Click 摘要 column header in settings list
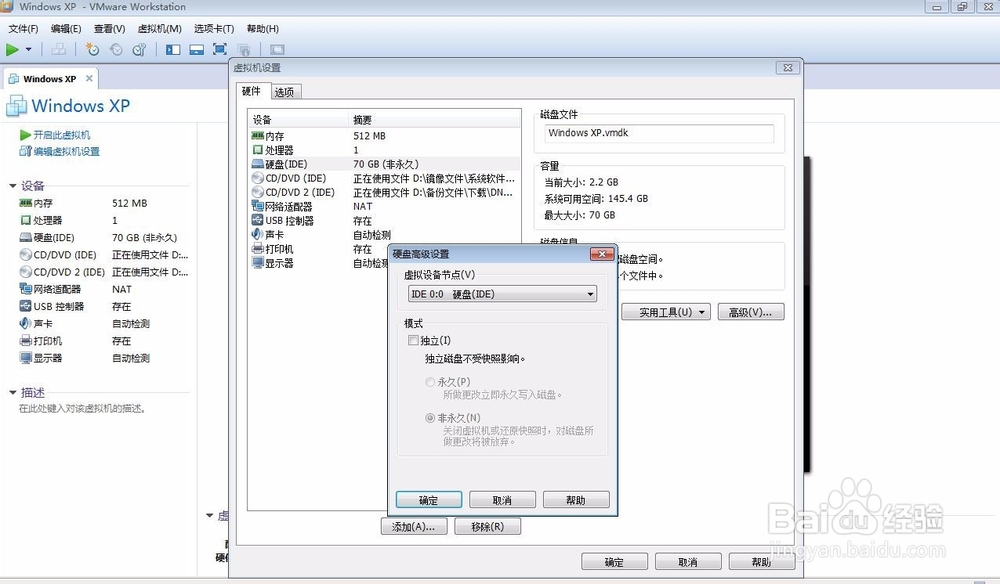Screen dimensions: 1000x584 tap(435, 119)
